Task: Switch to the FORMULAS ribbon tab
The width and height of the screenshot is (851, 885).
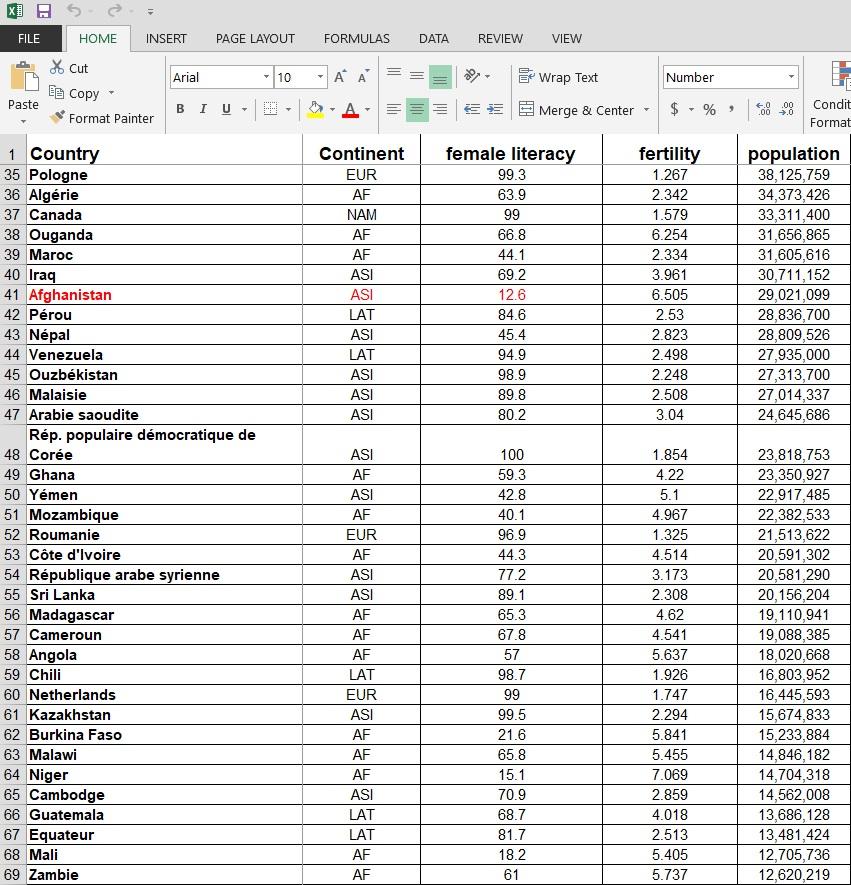Action: click(356, 38)
